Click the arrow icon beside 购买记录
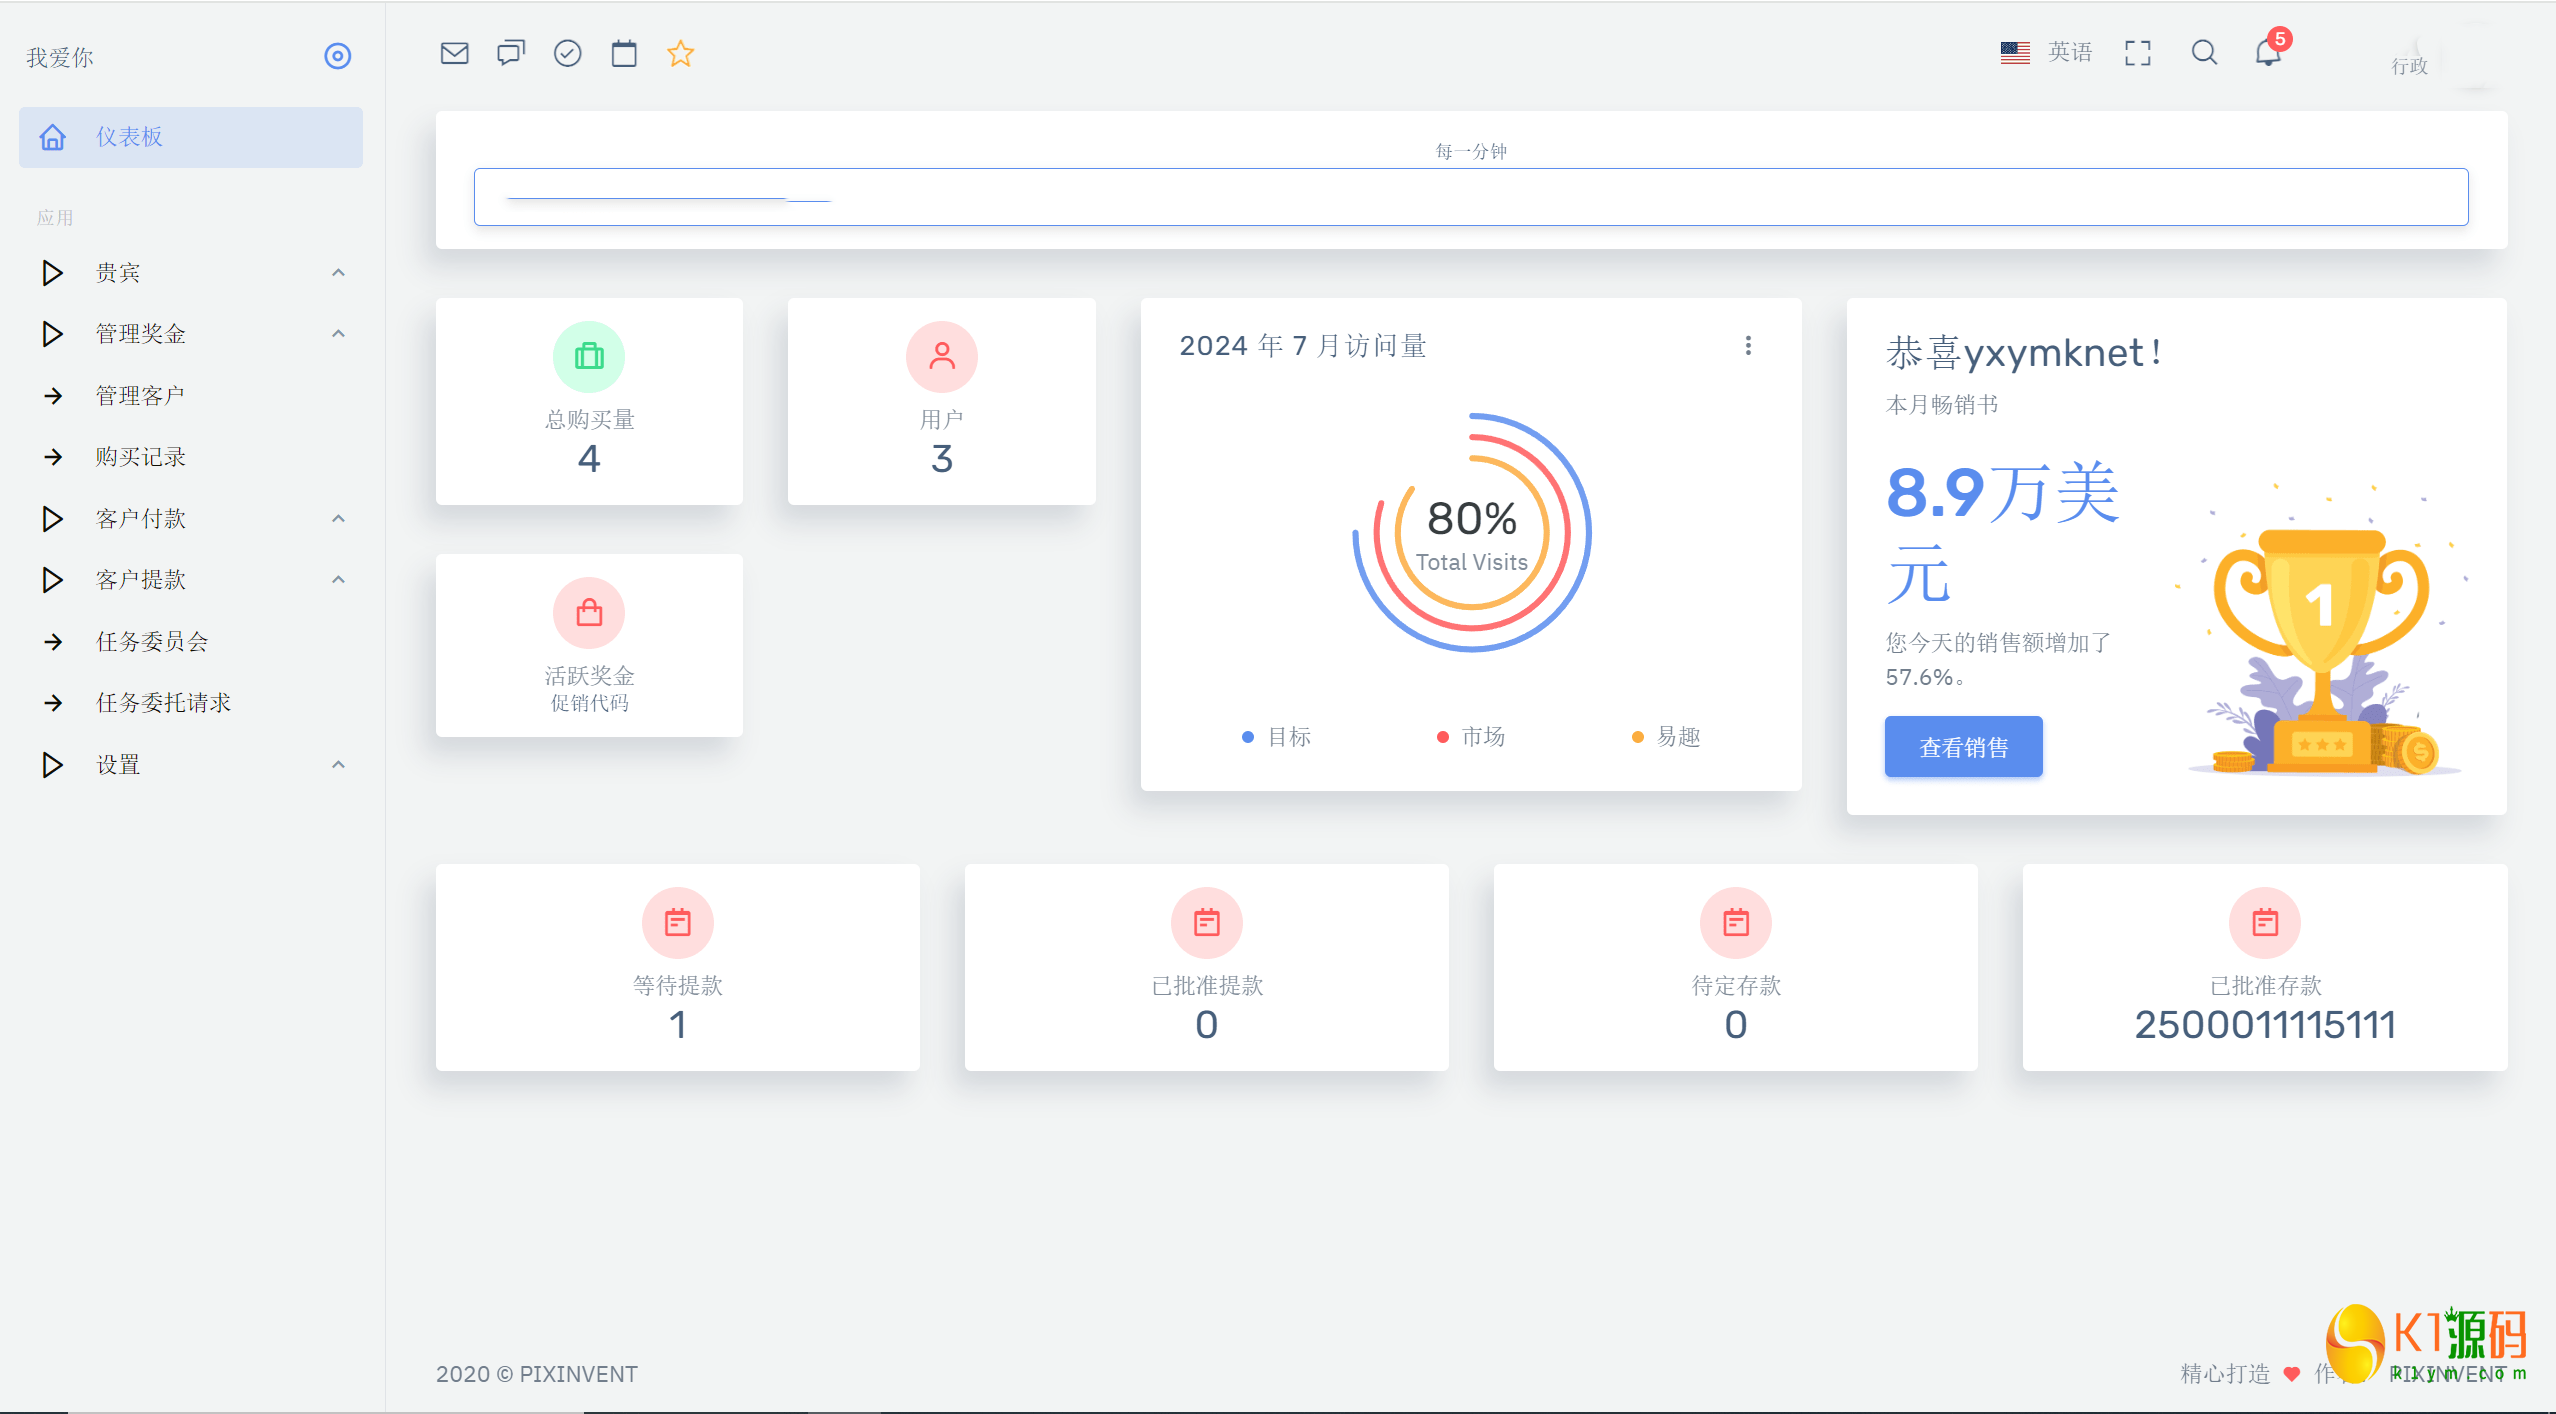The height and width of the screenshot is (1414, 2556). pos(53,457)
